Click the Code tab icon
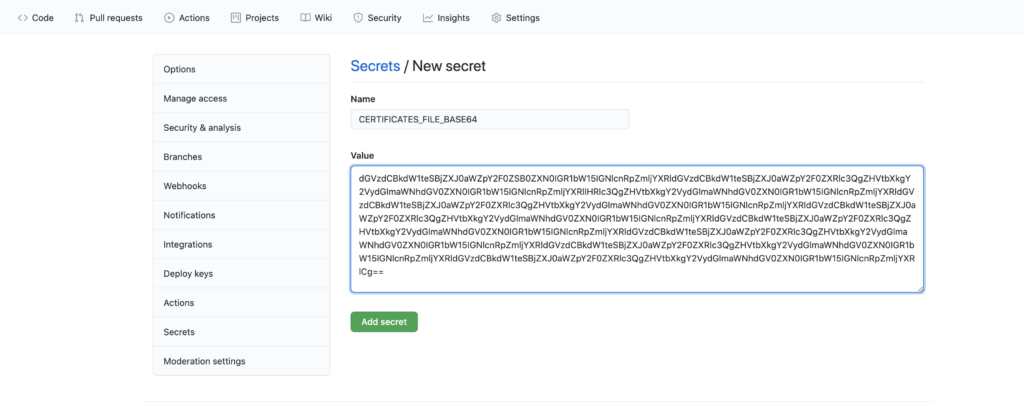The height and width of the screenshot is (410, 1024). click(23, 18)
